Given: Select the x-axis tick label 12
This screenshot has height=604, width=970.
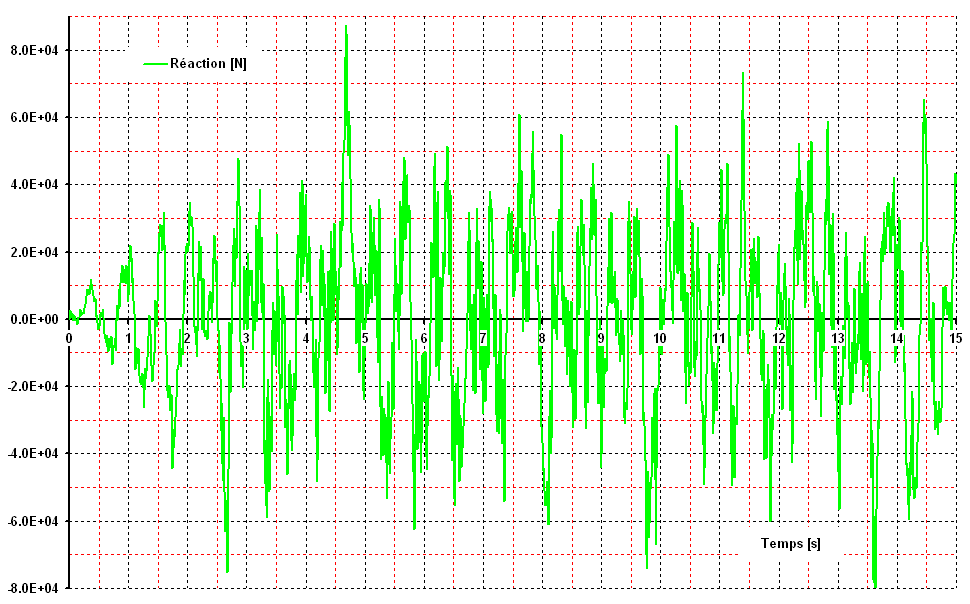Looking at the screenshot, I should pos(778,339).
